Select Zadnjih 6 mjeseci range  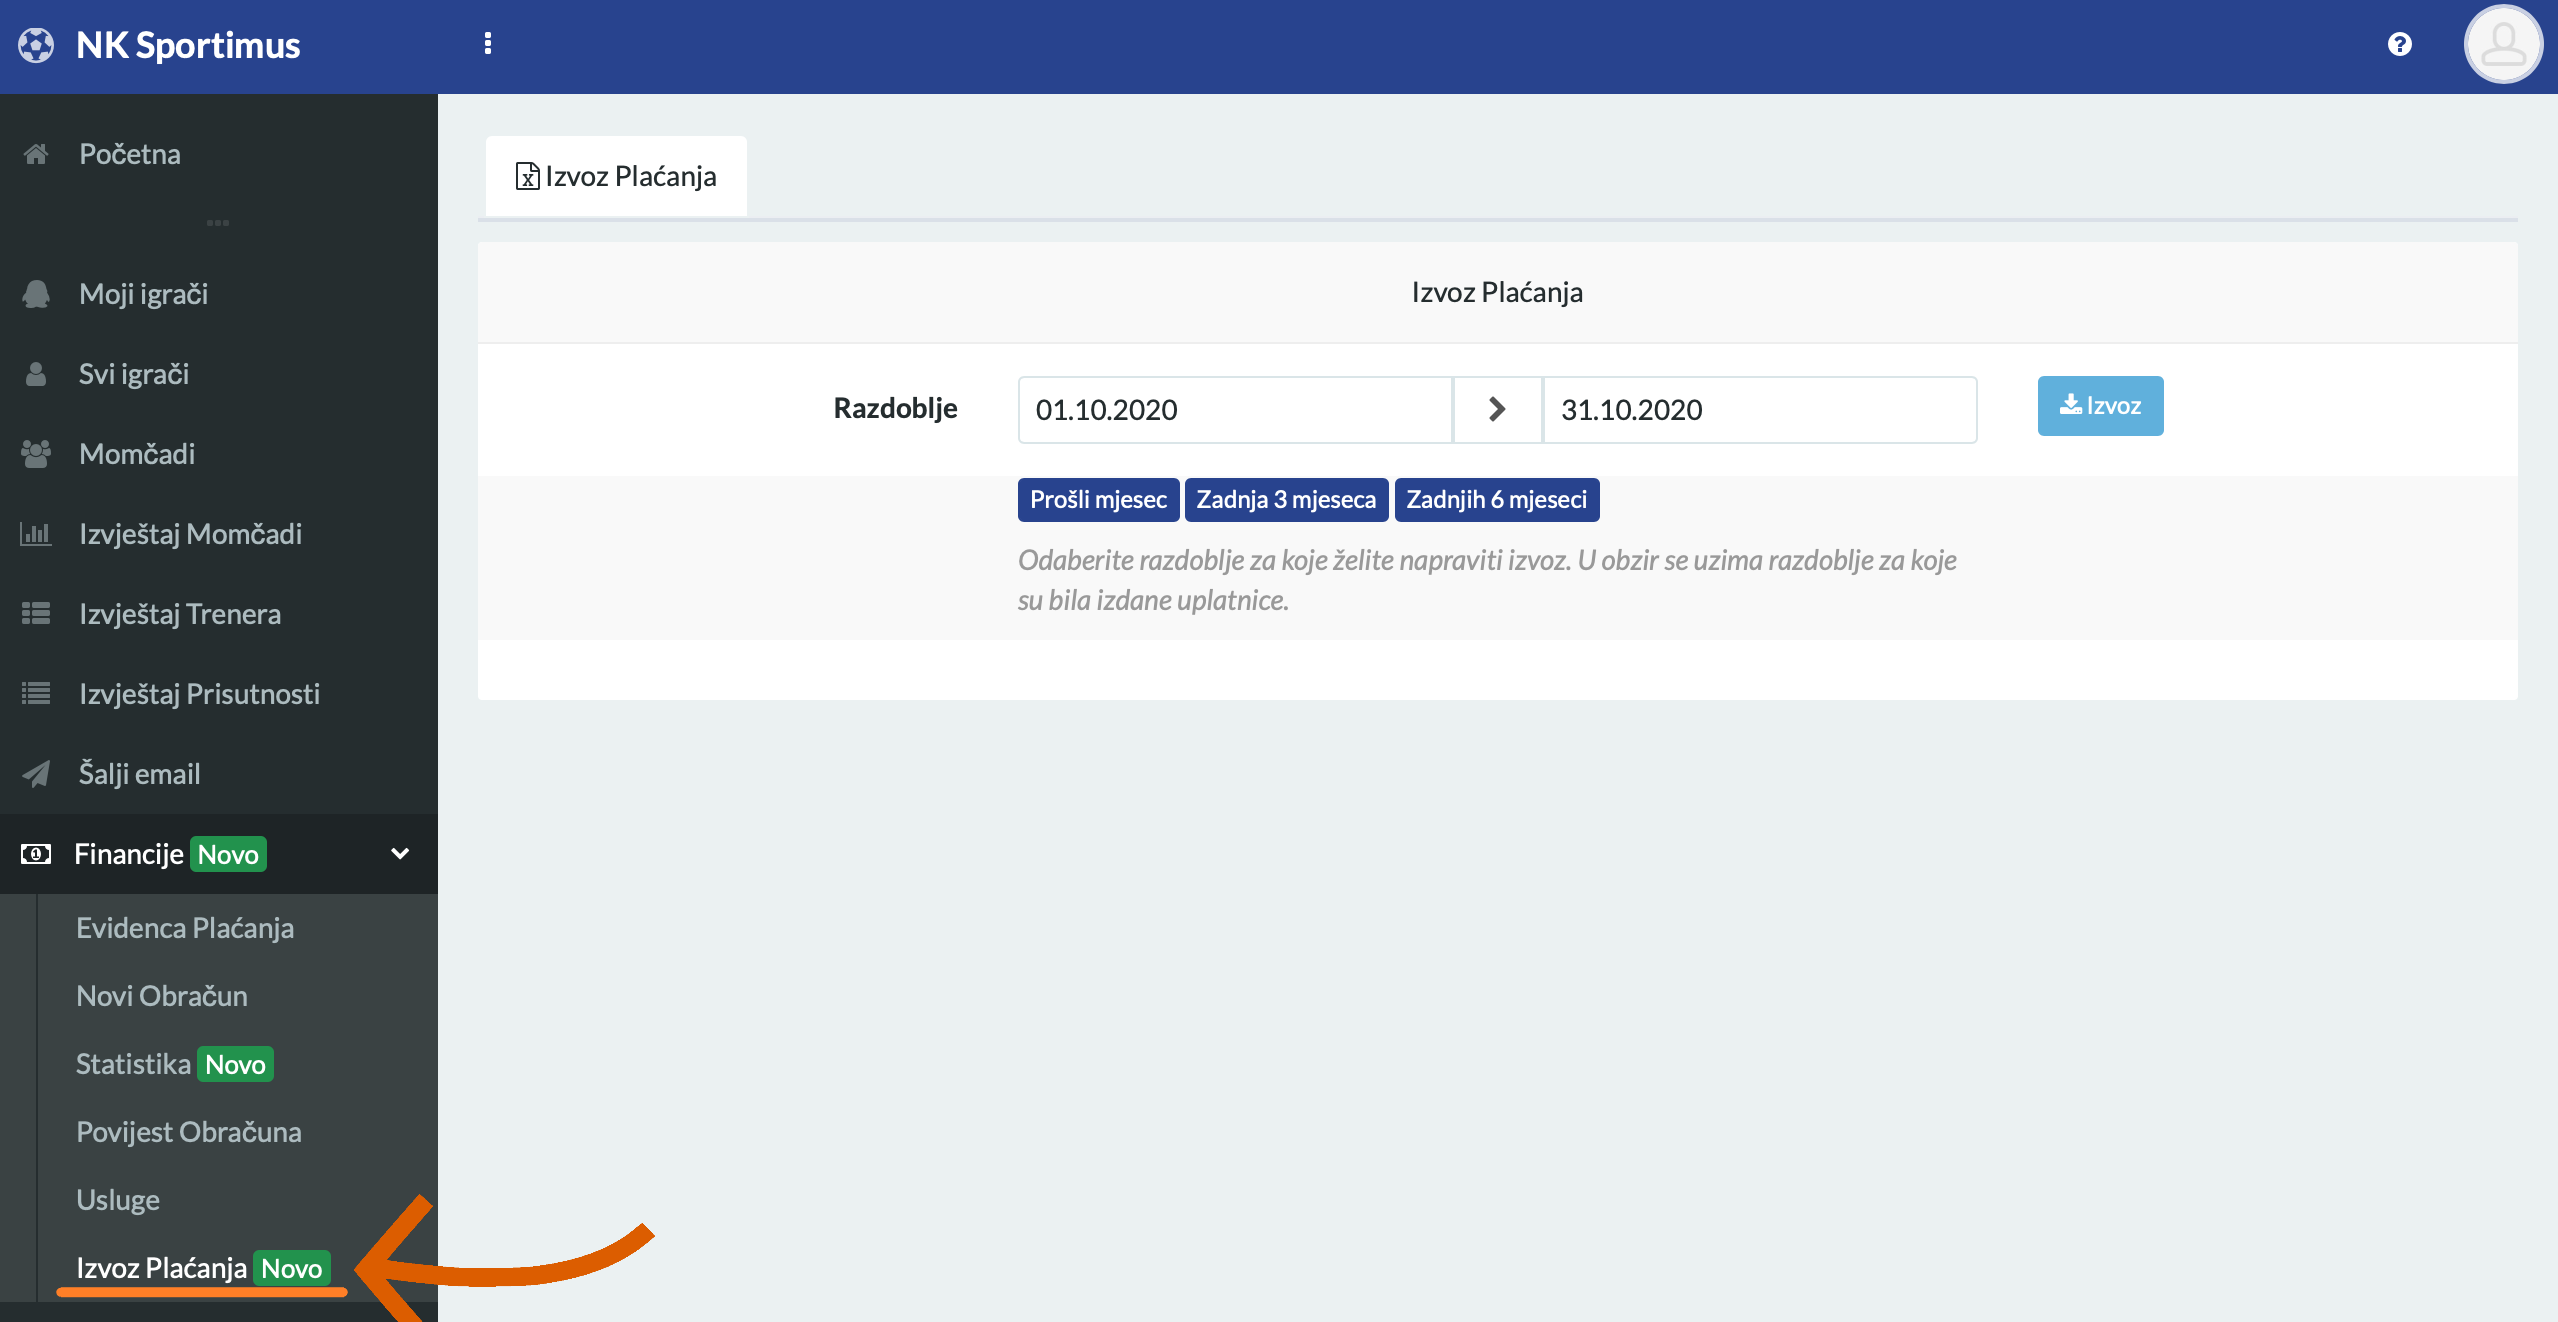pos(1496,500)
